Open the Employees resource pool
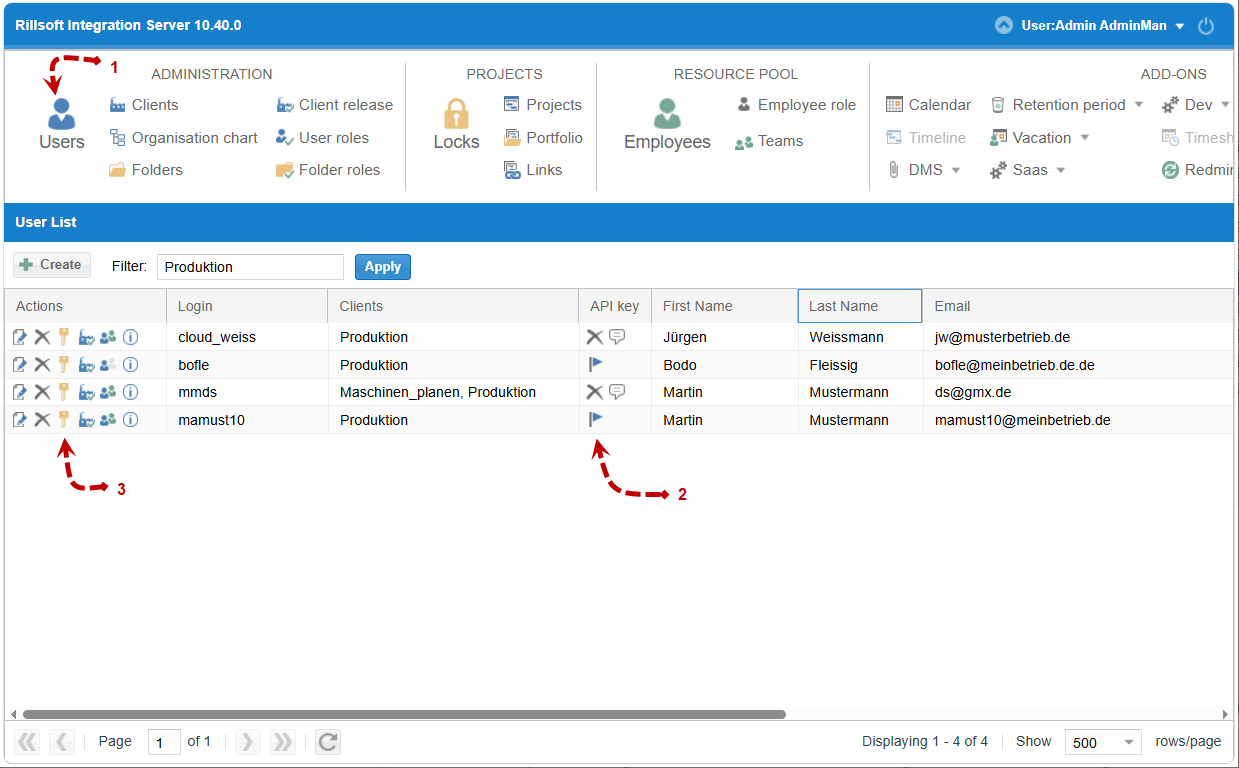Viewport: 1239px width, 768px height. (667, 125)
